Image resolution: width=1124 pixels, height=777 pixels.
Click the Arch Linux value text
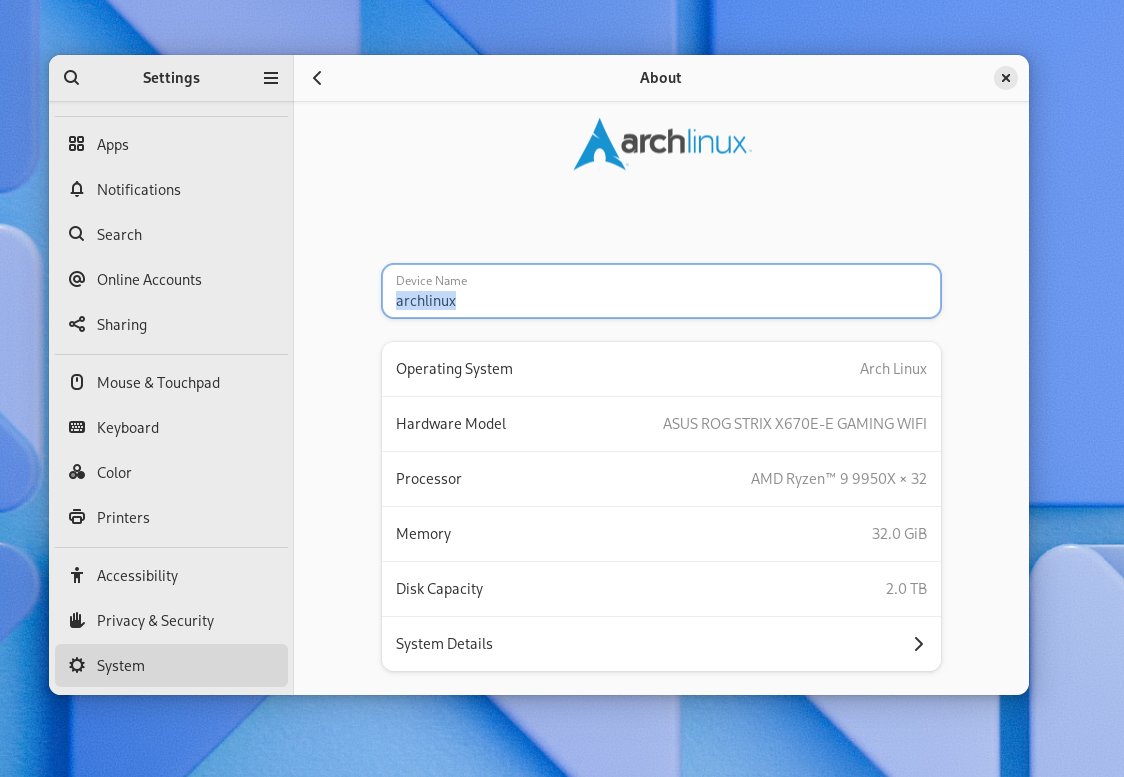click(893, 368)
